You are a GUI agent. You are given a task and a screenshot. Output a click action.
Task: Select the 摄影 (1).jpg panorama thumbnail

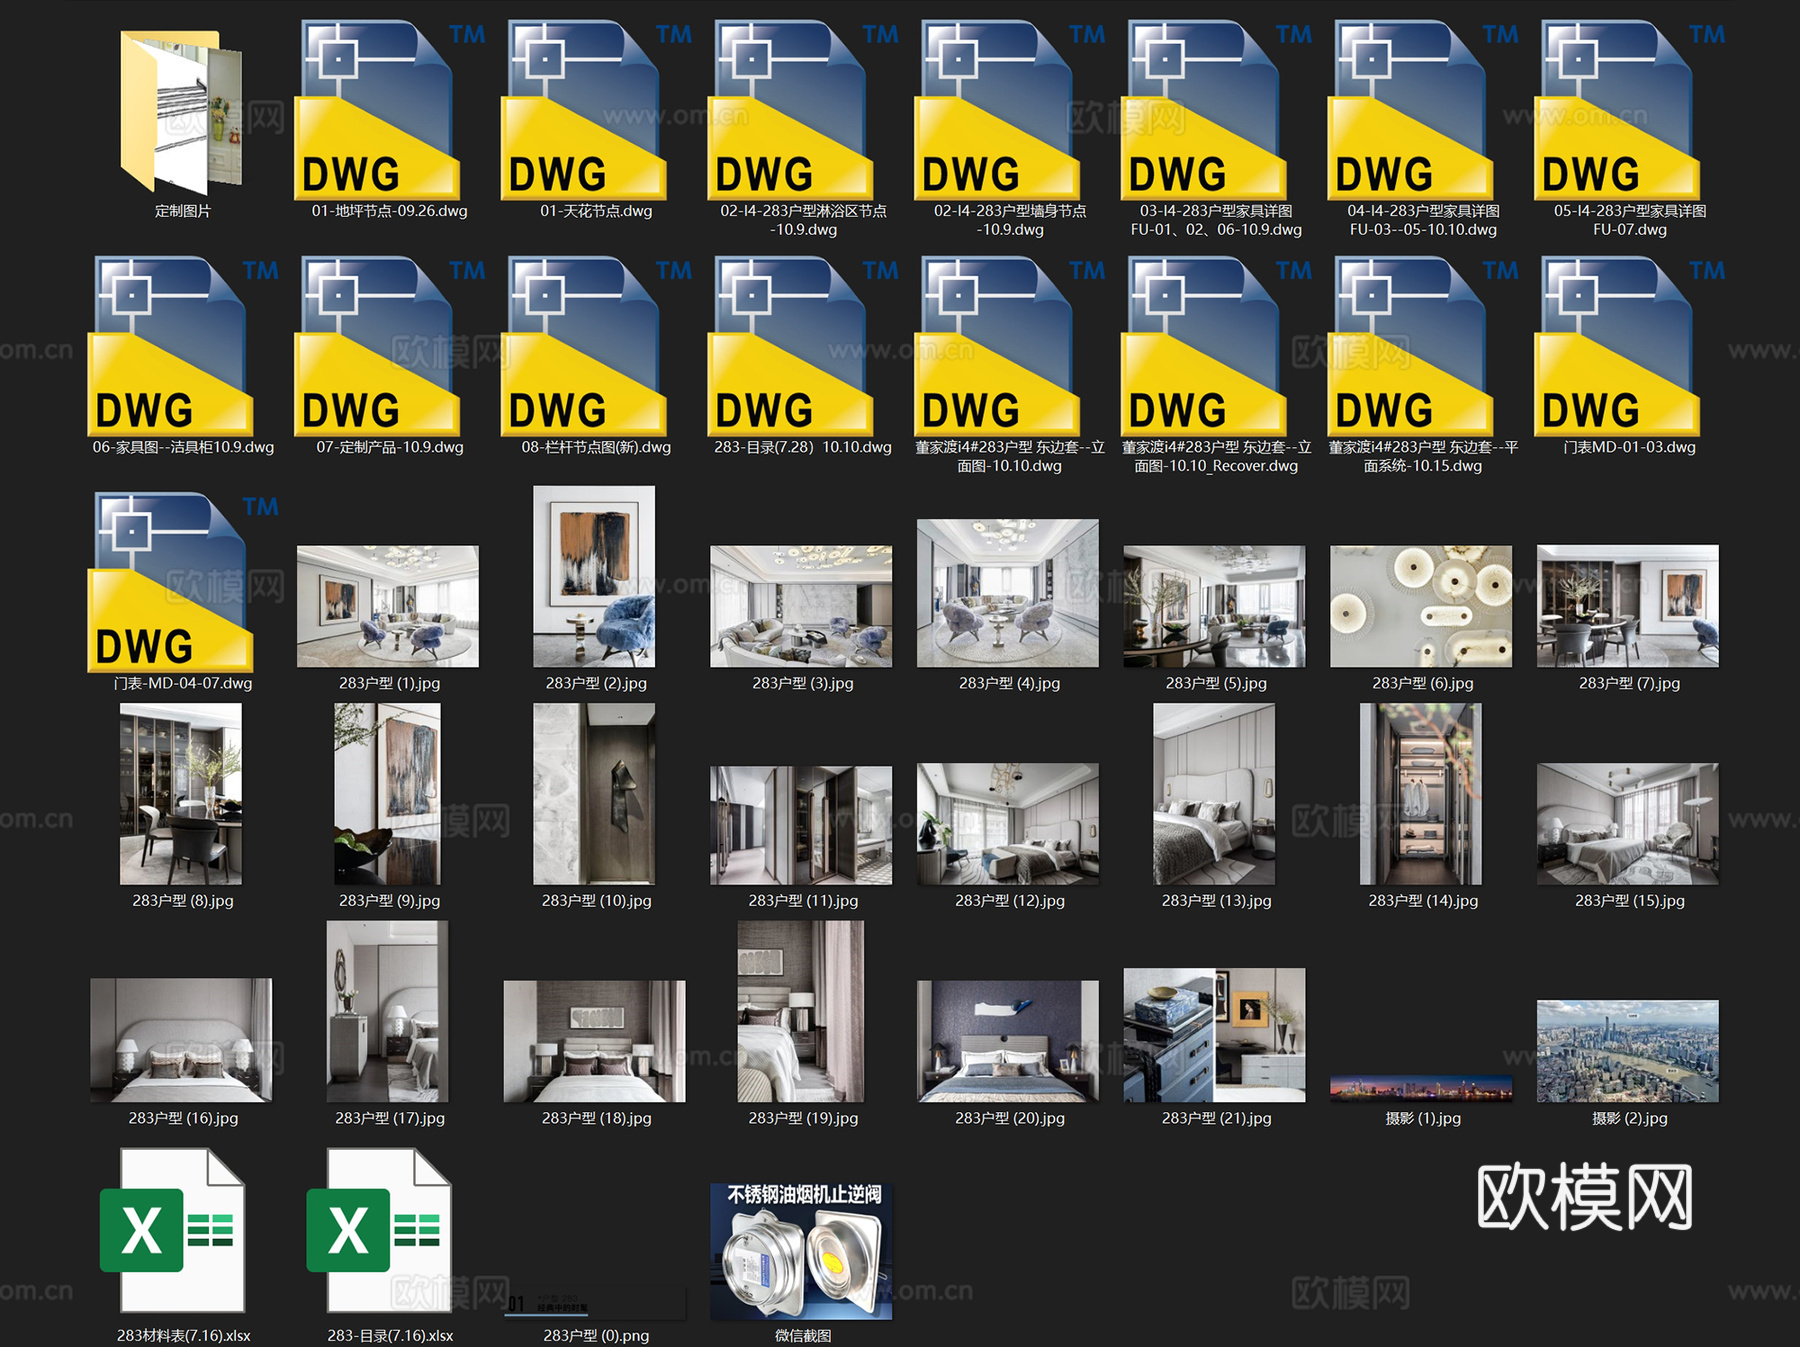[x=1421, y=1088]
